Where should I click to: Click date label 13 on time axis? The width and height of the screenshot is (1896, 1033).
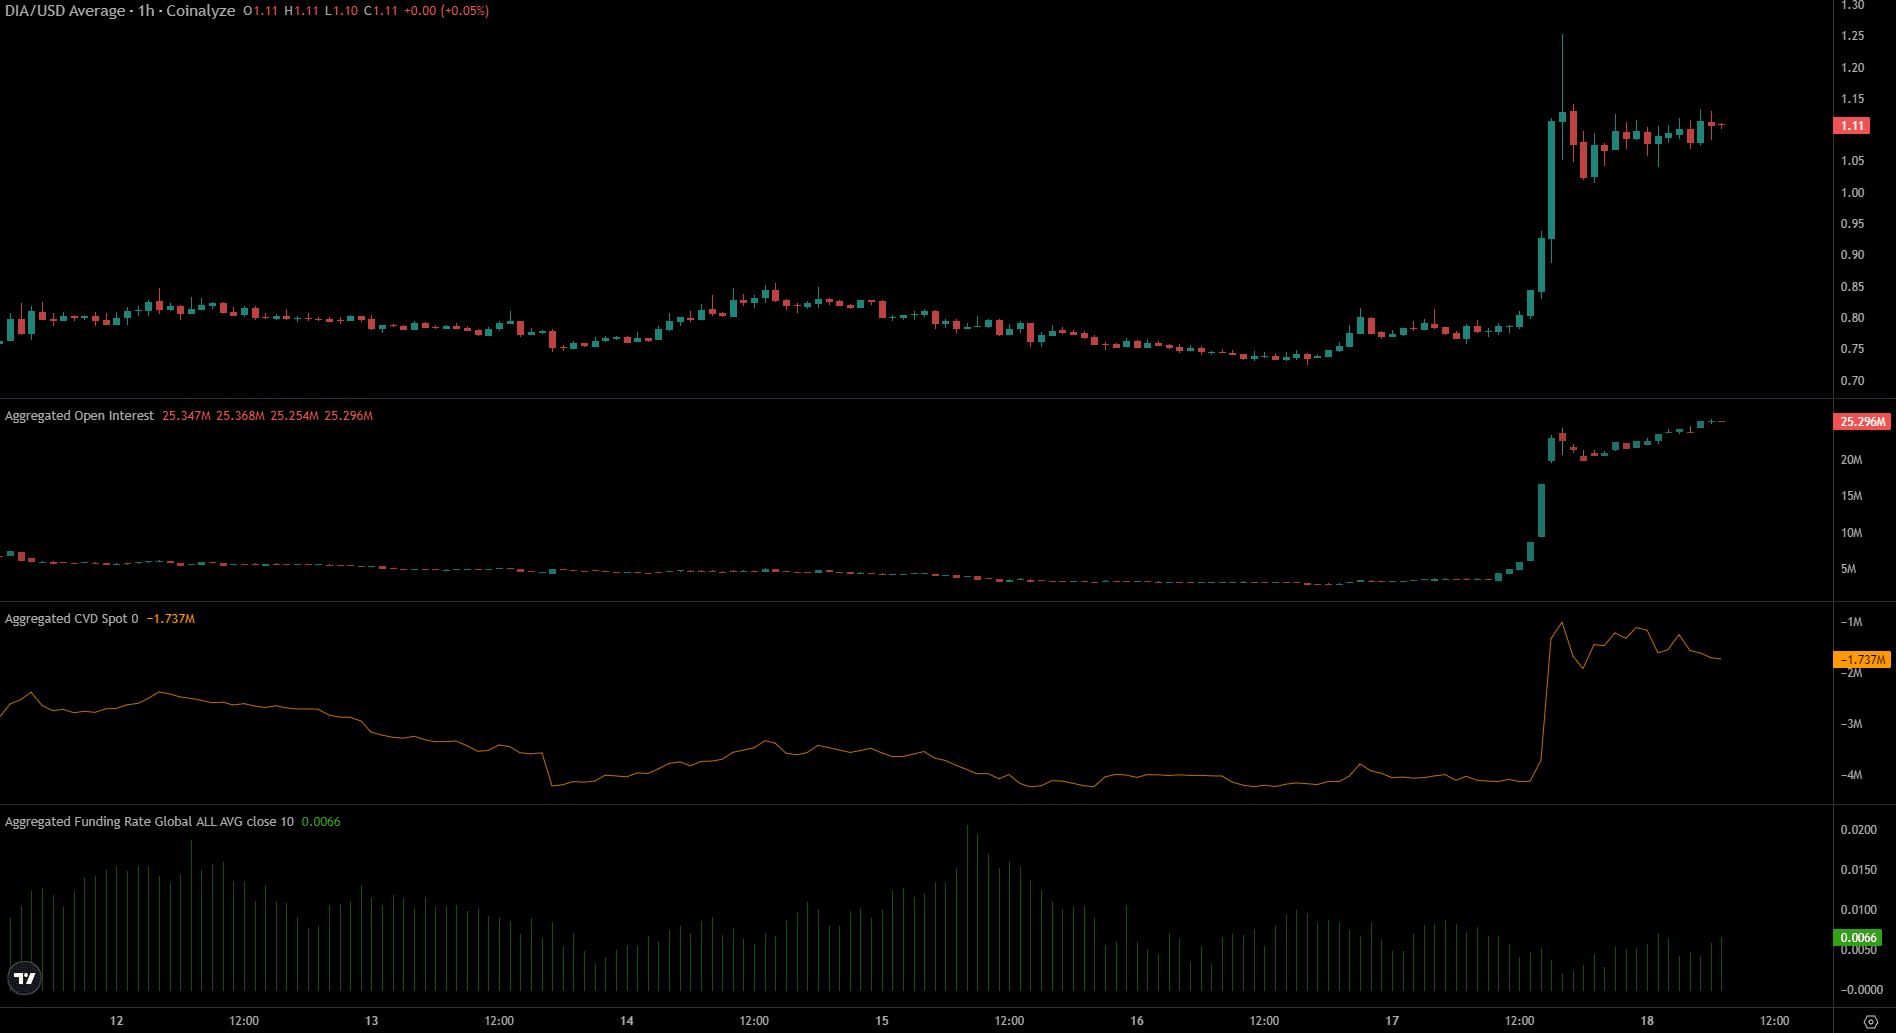[372, 1021]
